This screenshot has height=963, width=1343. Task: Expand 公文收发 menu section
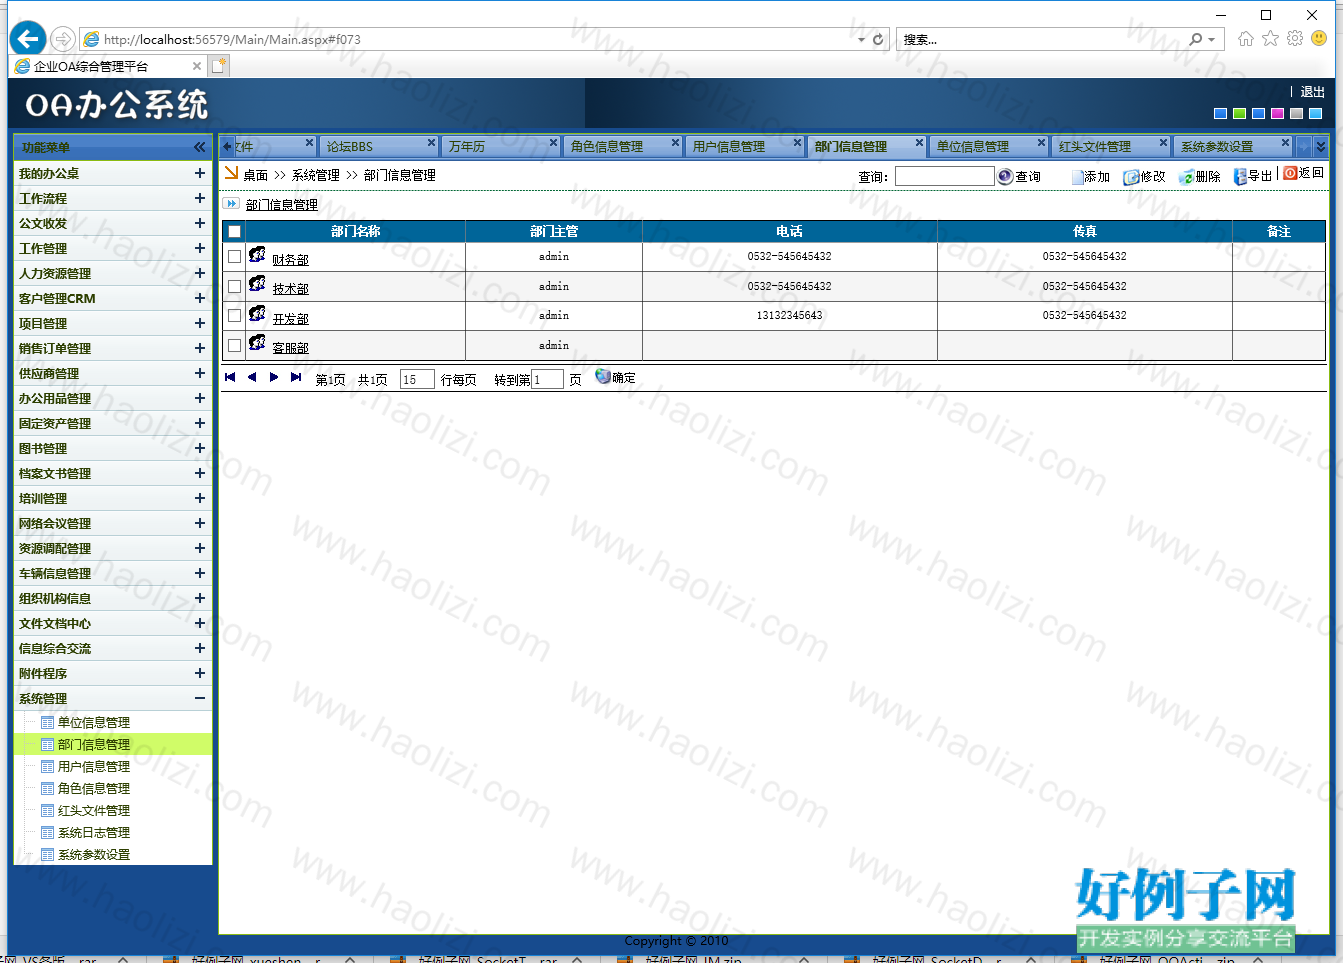[x=199, y=223]
